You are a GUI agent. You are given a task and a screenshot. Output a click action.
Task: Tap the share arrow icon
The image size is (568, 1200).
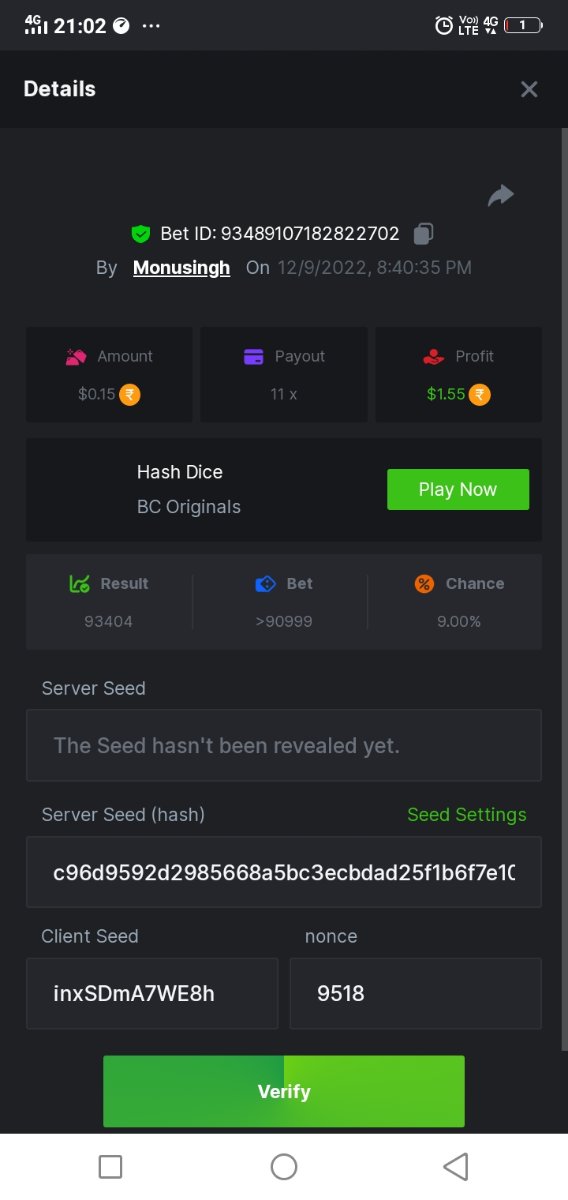pos(500,195)
